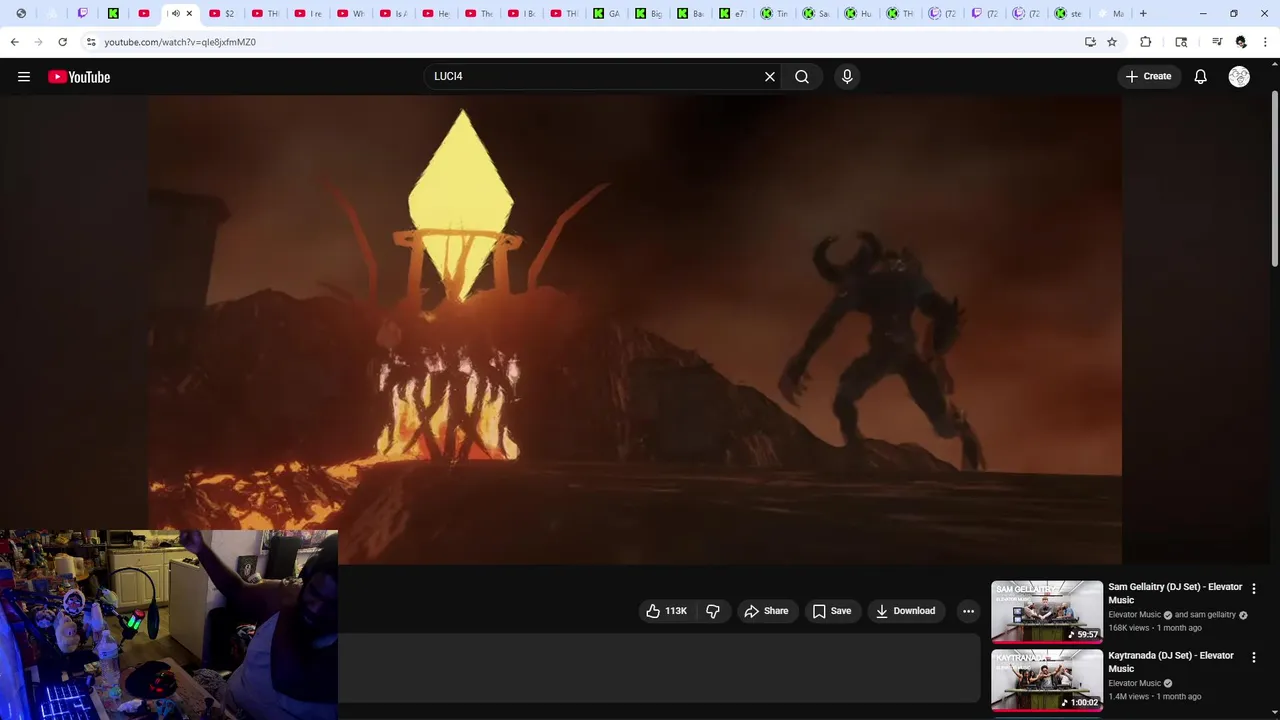Clear the search text with the X

pos(770,77)
